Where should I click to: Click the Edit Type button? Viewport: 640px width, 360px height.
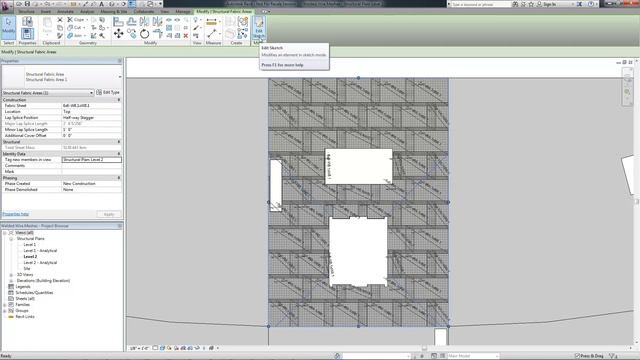coord(108,93)
